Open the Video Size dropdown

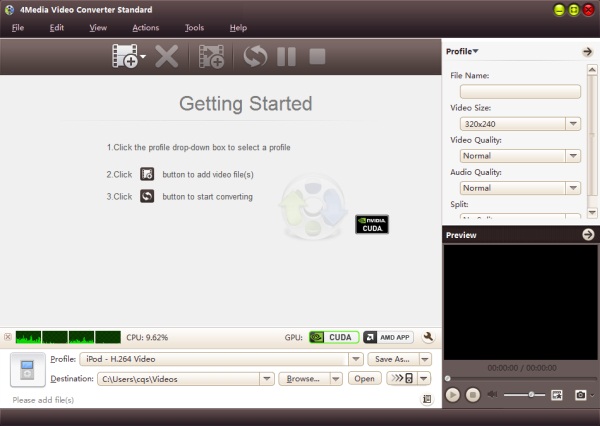tap(520, 124)
